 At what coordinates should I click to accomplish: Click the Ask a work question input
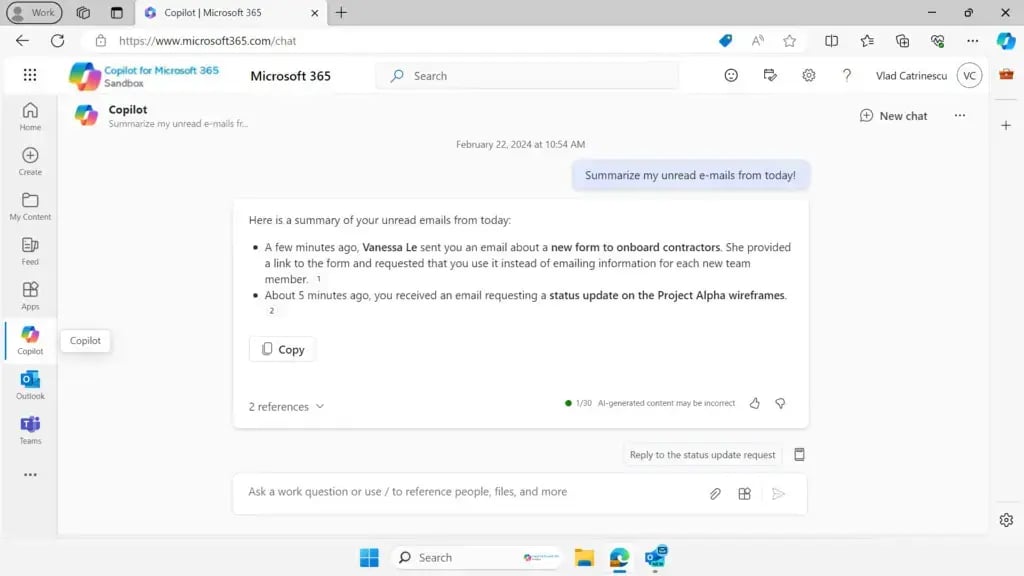pyautogui.click(x=470, y=492)
